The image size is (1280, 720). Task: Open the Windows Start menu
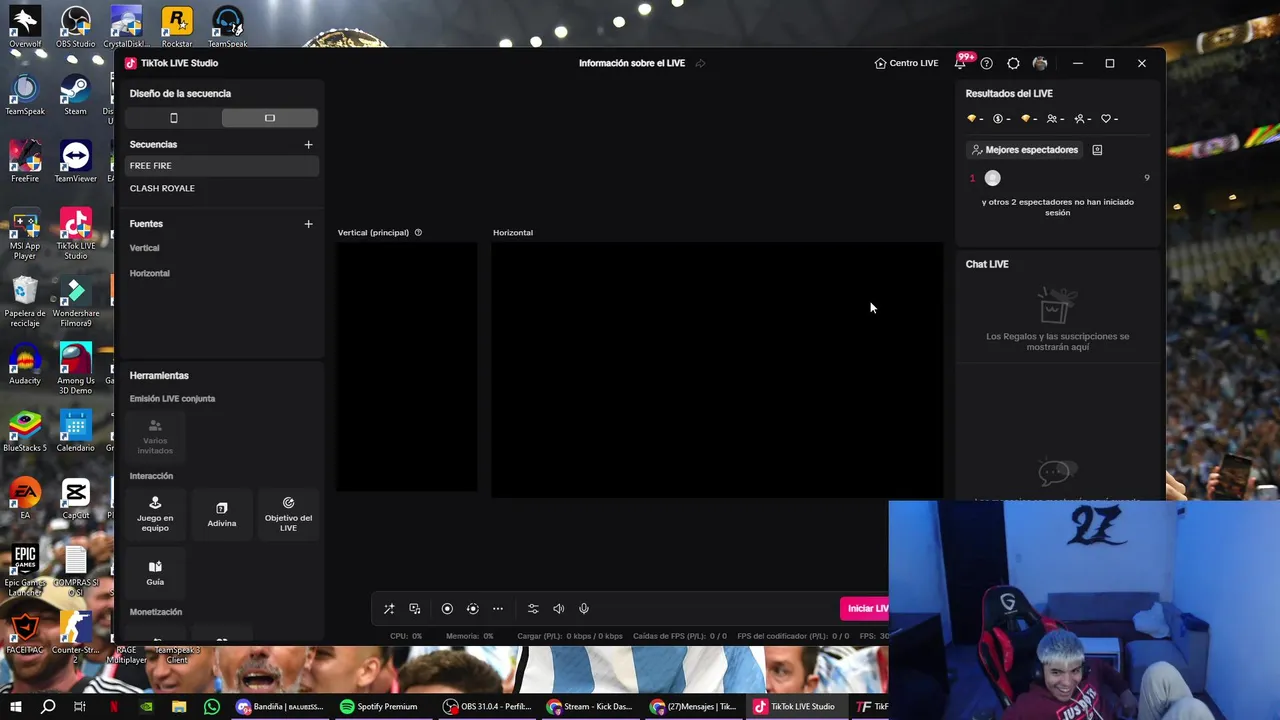click(15, 707)
